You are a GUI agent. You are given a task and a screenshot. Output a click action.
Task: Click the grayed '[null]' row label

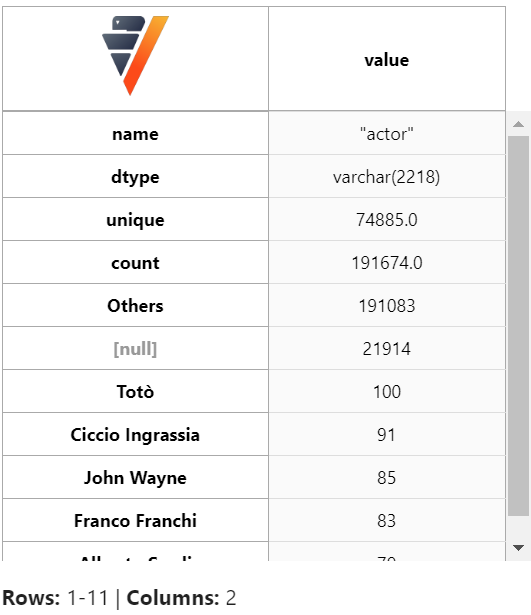(x=135, y=348)
